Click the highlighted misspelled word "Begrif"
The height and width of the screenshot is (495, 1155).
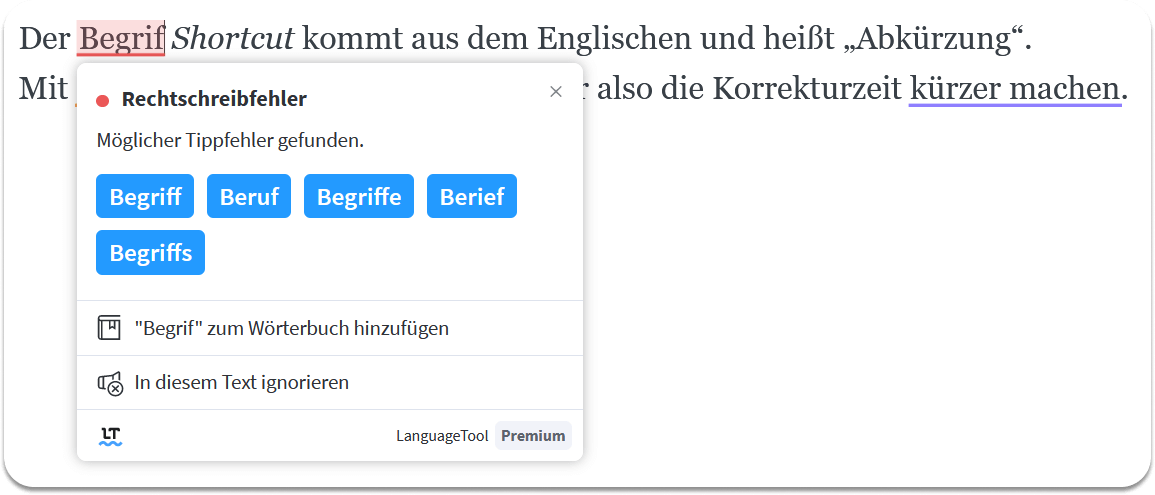122,38
